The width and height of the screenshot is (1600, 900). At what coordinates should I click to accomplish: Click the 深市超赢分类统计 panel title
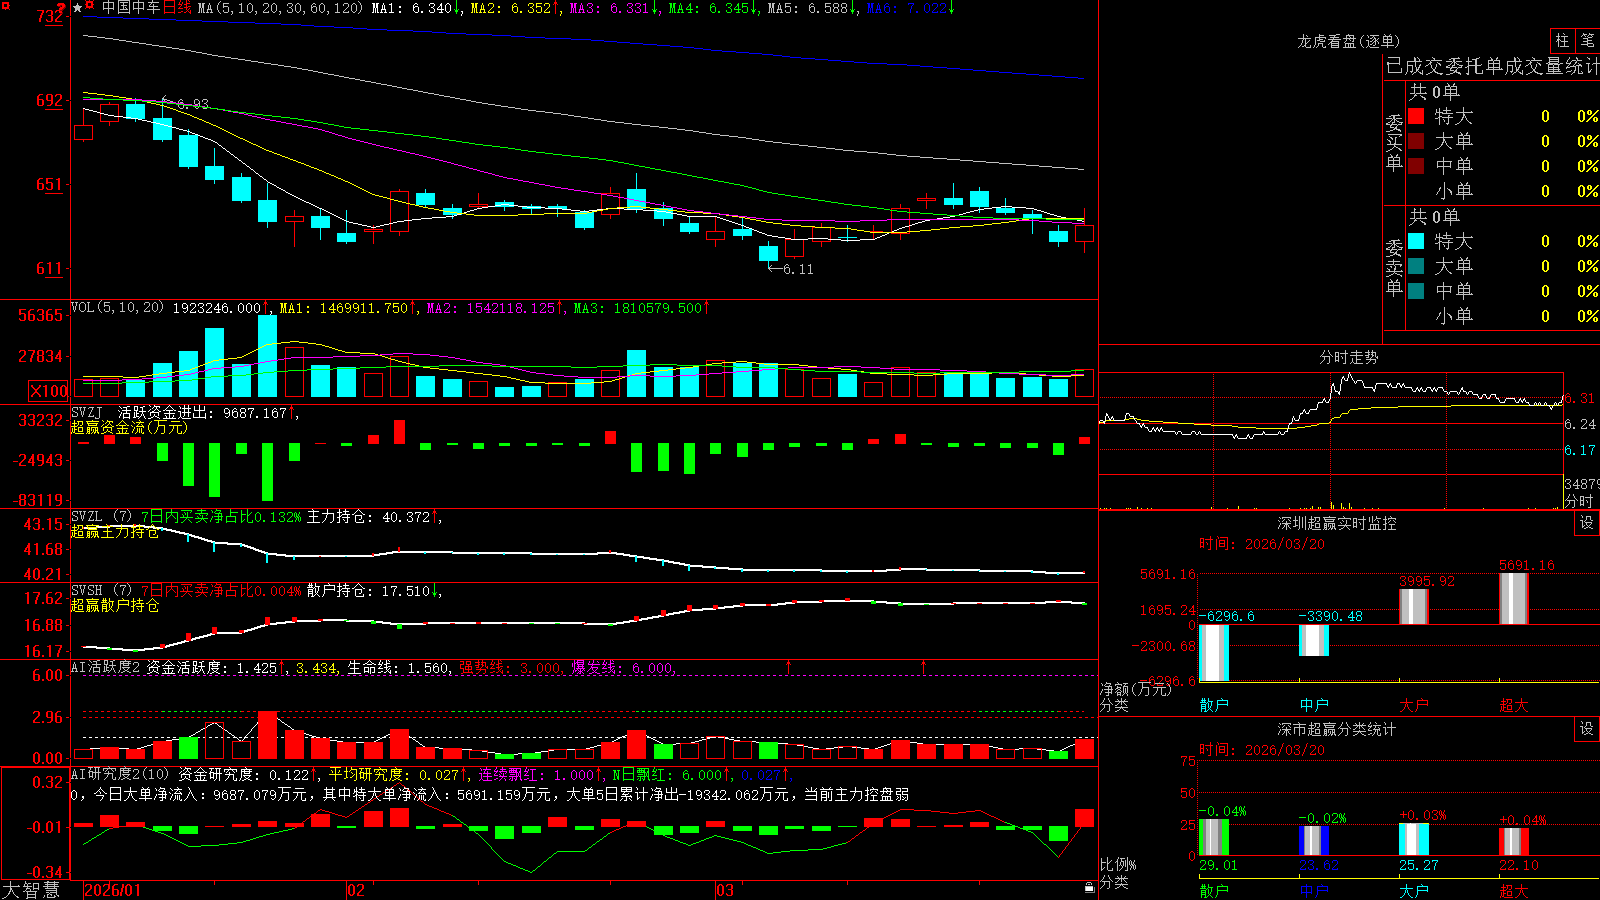(1337, 729)
